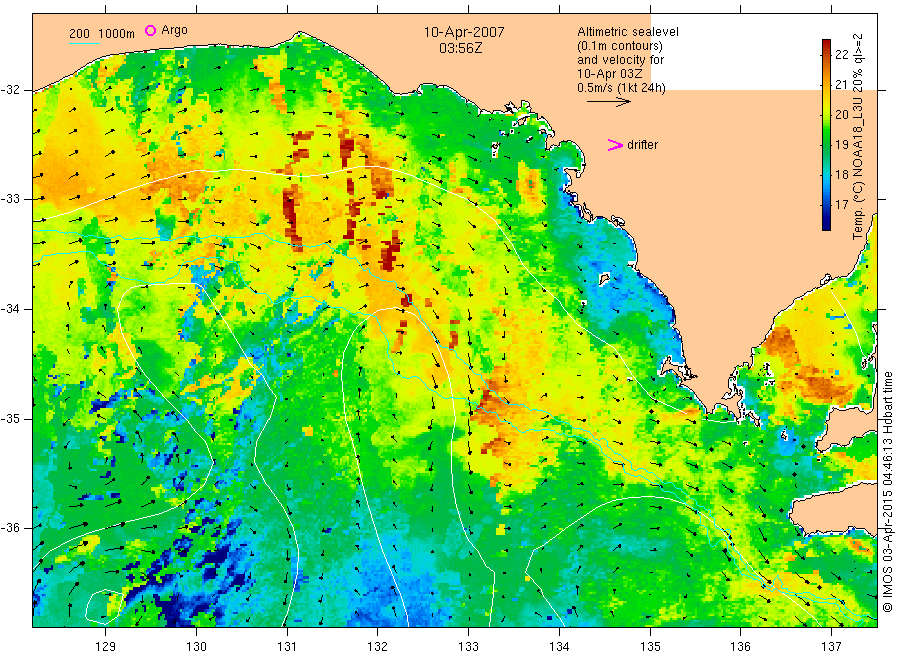
Task: Click the '0.5m/s (1kt 24h)' scale text
Action: [622, 88]
